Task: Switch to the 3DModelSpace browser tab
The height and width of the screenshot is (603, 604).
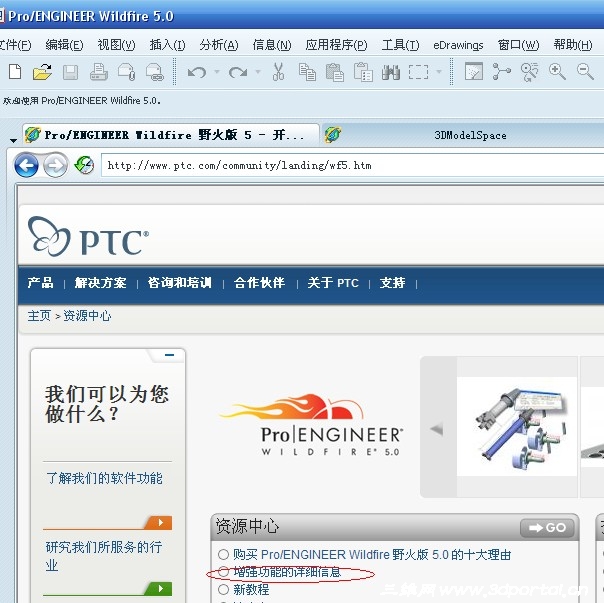Action: pyautogui.click(x=462, y=135)
